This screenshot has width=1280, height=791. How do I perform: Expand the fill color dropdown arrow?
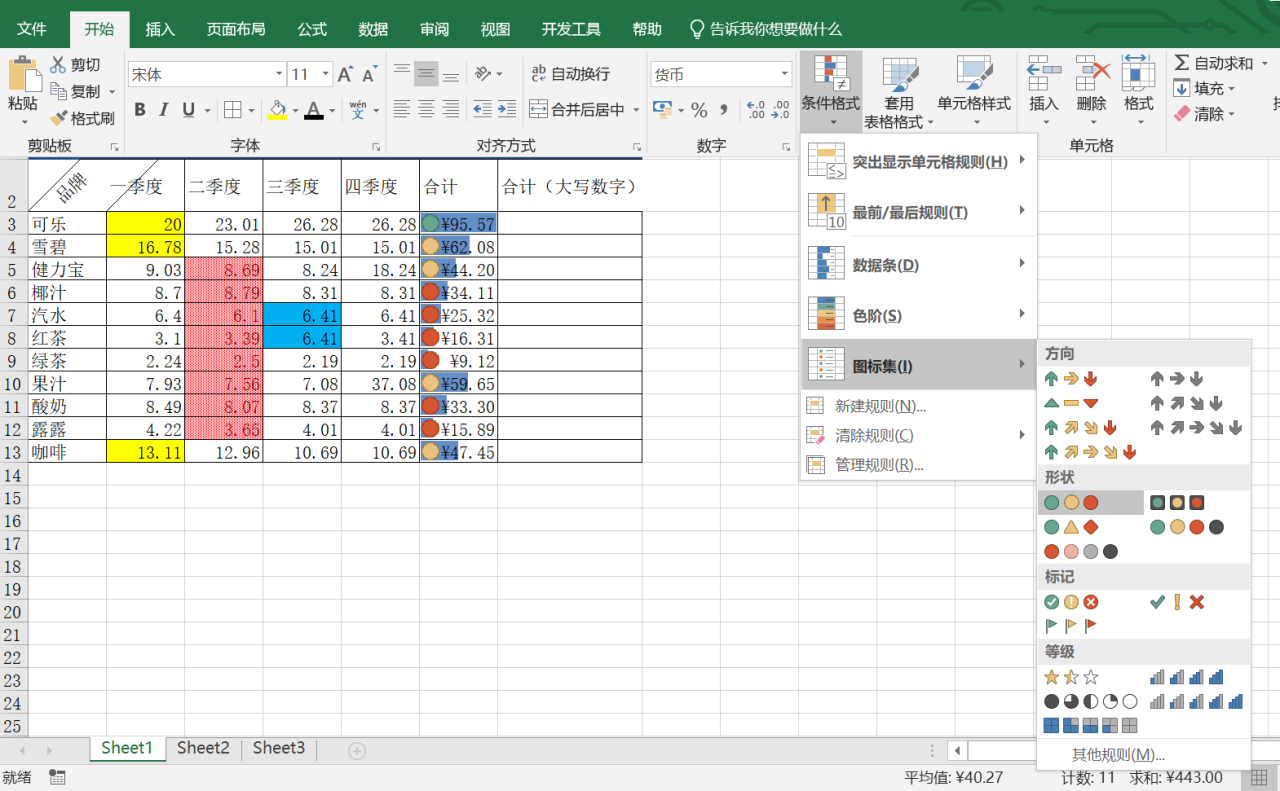(296, 110)
